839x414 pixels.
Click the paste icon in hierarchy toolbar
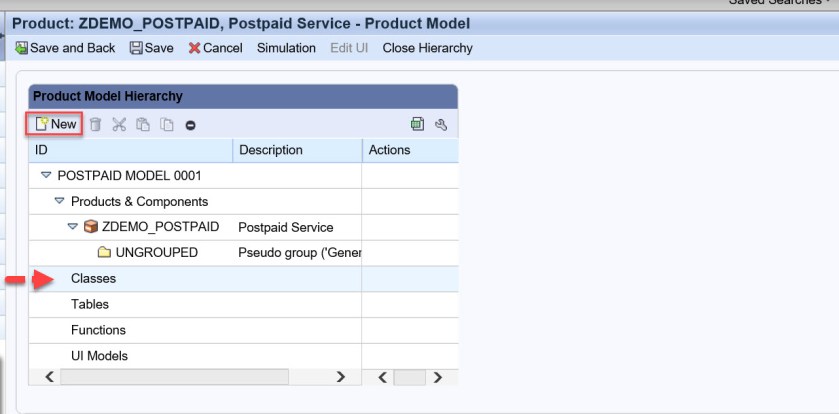[x=166, y=125]
